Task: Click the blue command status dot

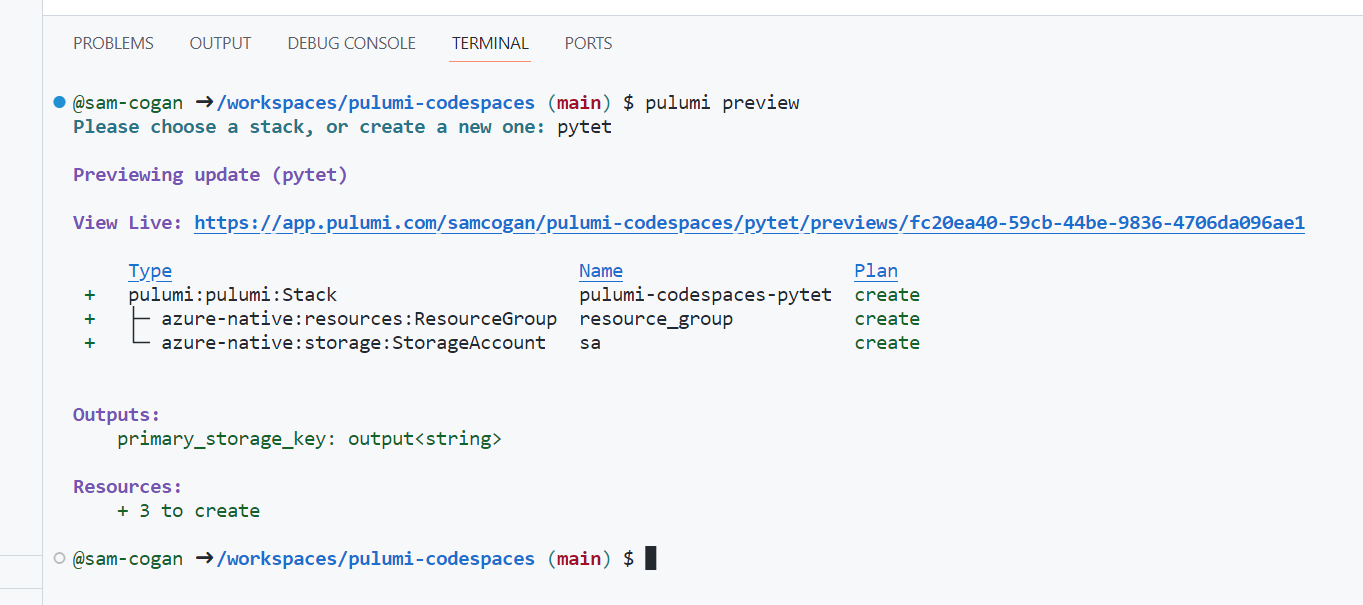Action: 59,102
